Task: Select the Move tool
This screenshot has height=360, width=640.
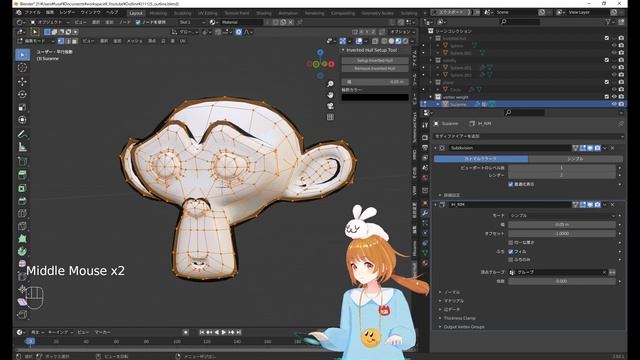Action: click(x=22, y=82)
